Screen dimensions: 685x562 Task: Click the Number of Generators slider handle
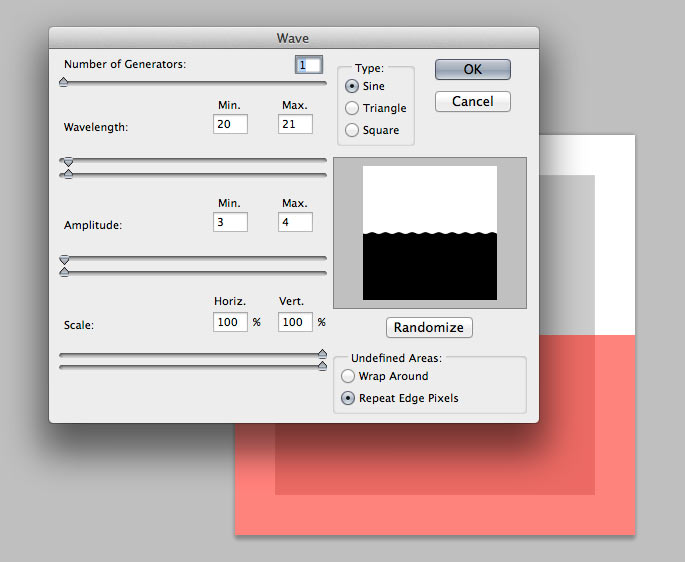pyautogui.click(x=64, y=83)
